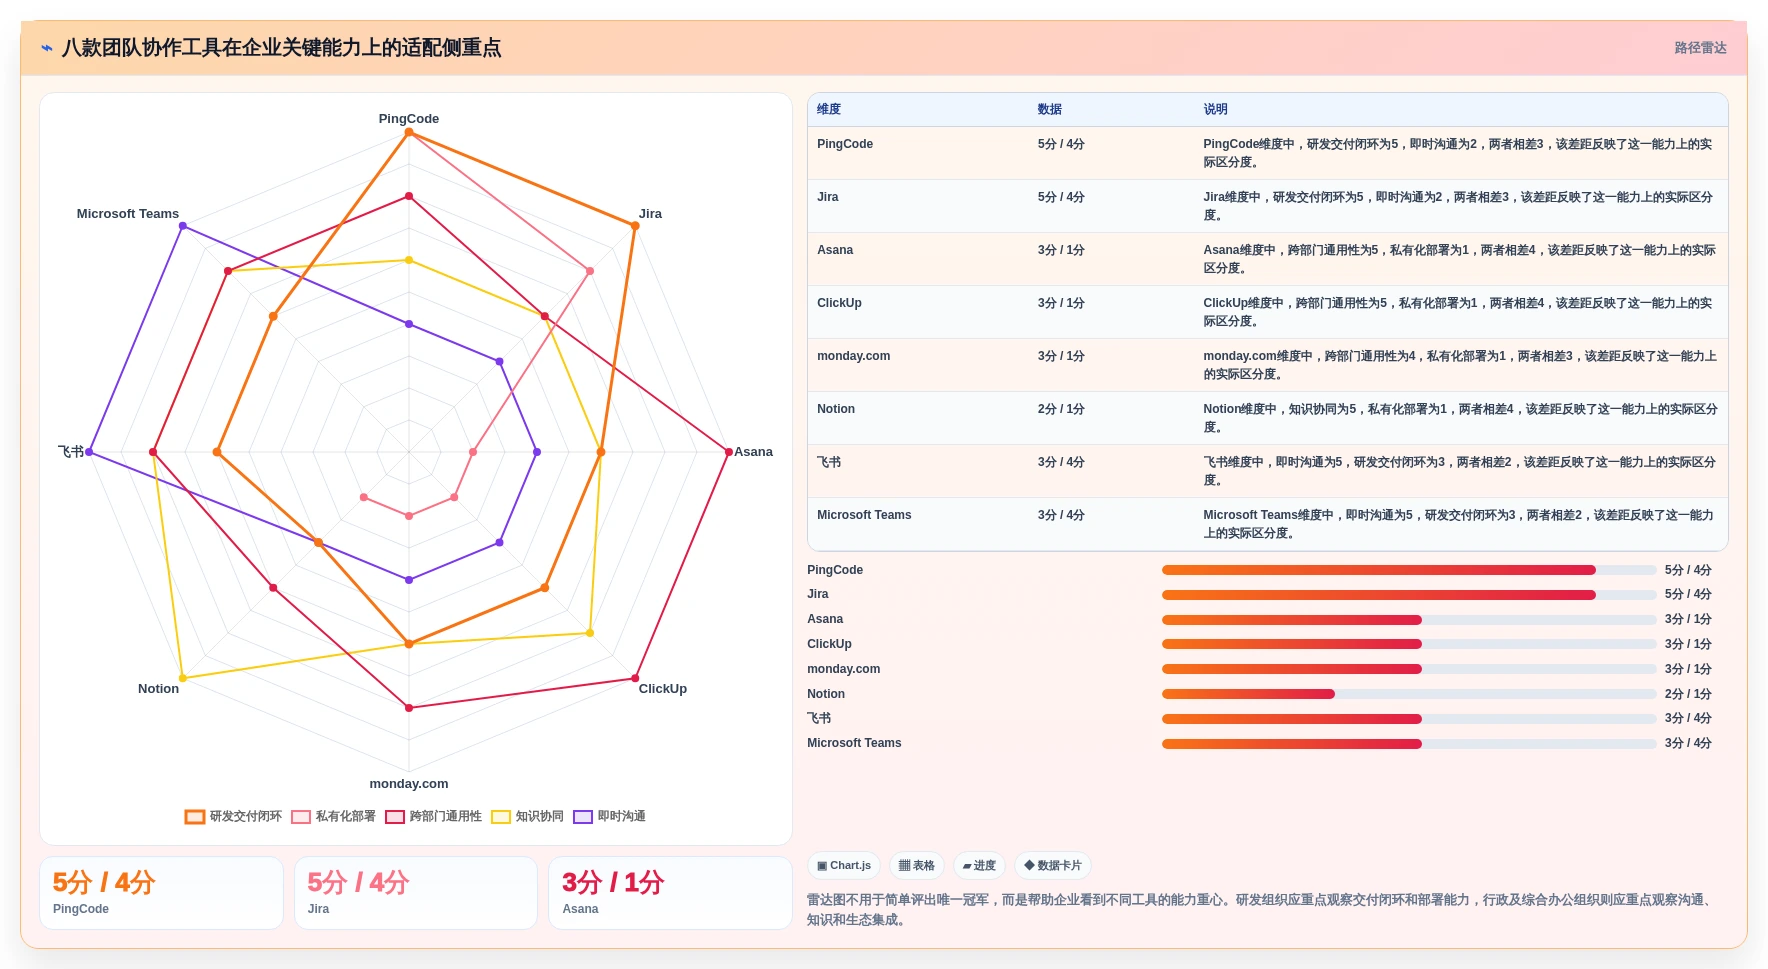This screenshot has width=1768, height=969.
Task: Click the 进度 tag chip
Action: click(979, 866)
